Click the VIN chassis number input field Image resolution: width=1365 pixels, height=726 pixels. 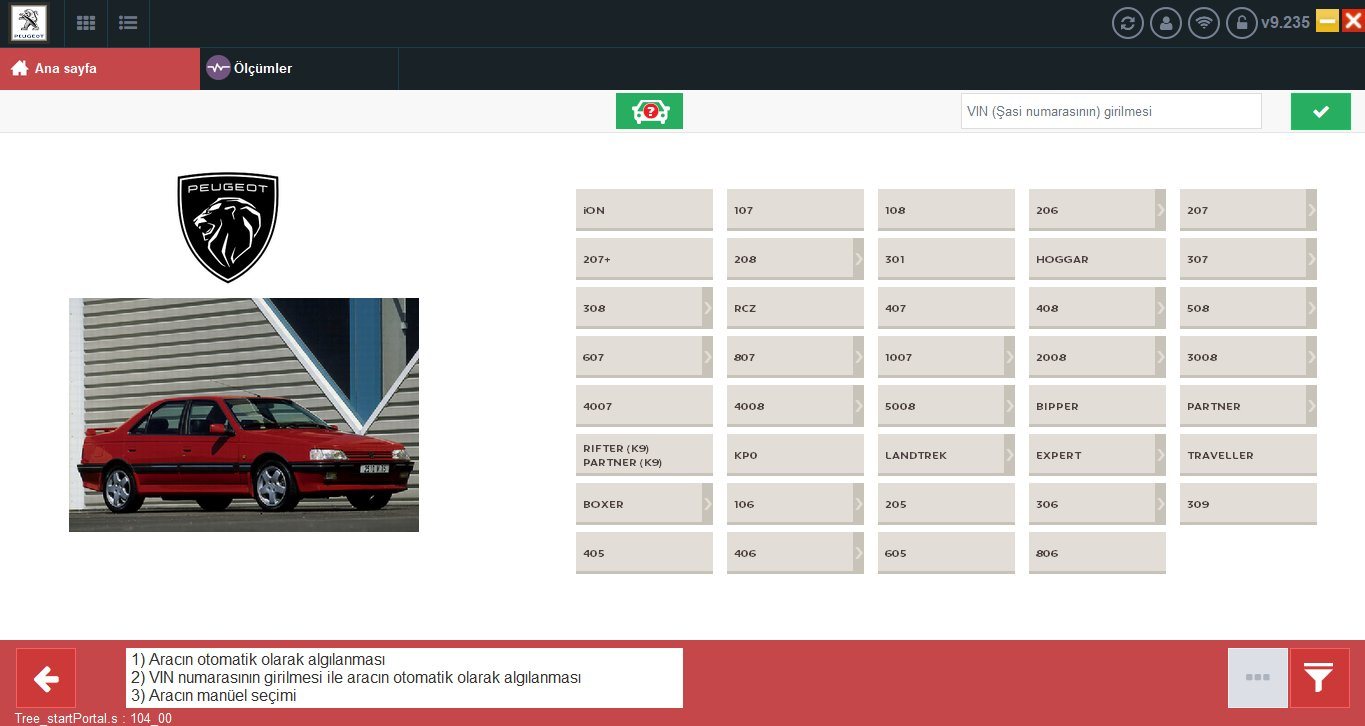1111,111
